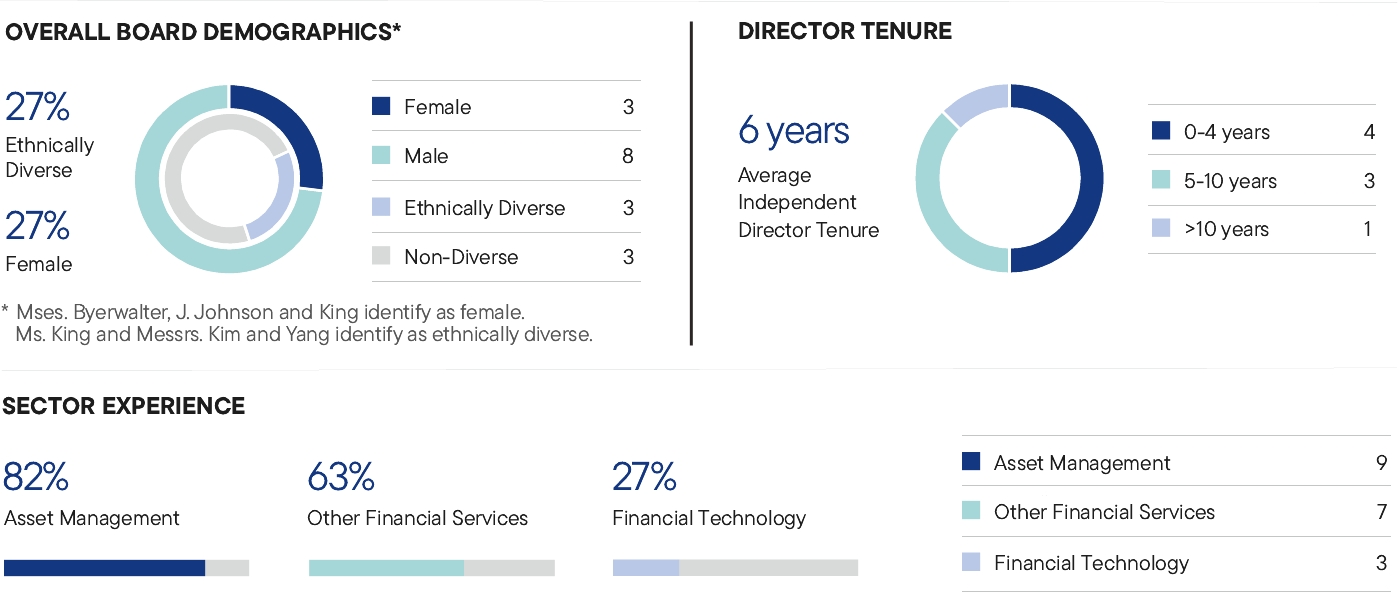Click the Other Financial Services legend swatch
The image size is (1398, 592).
[971, 512]
